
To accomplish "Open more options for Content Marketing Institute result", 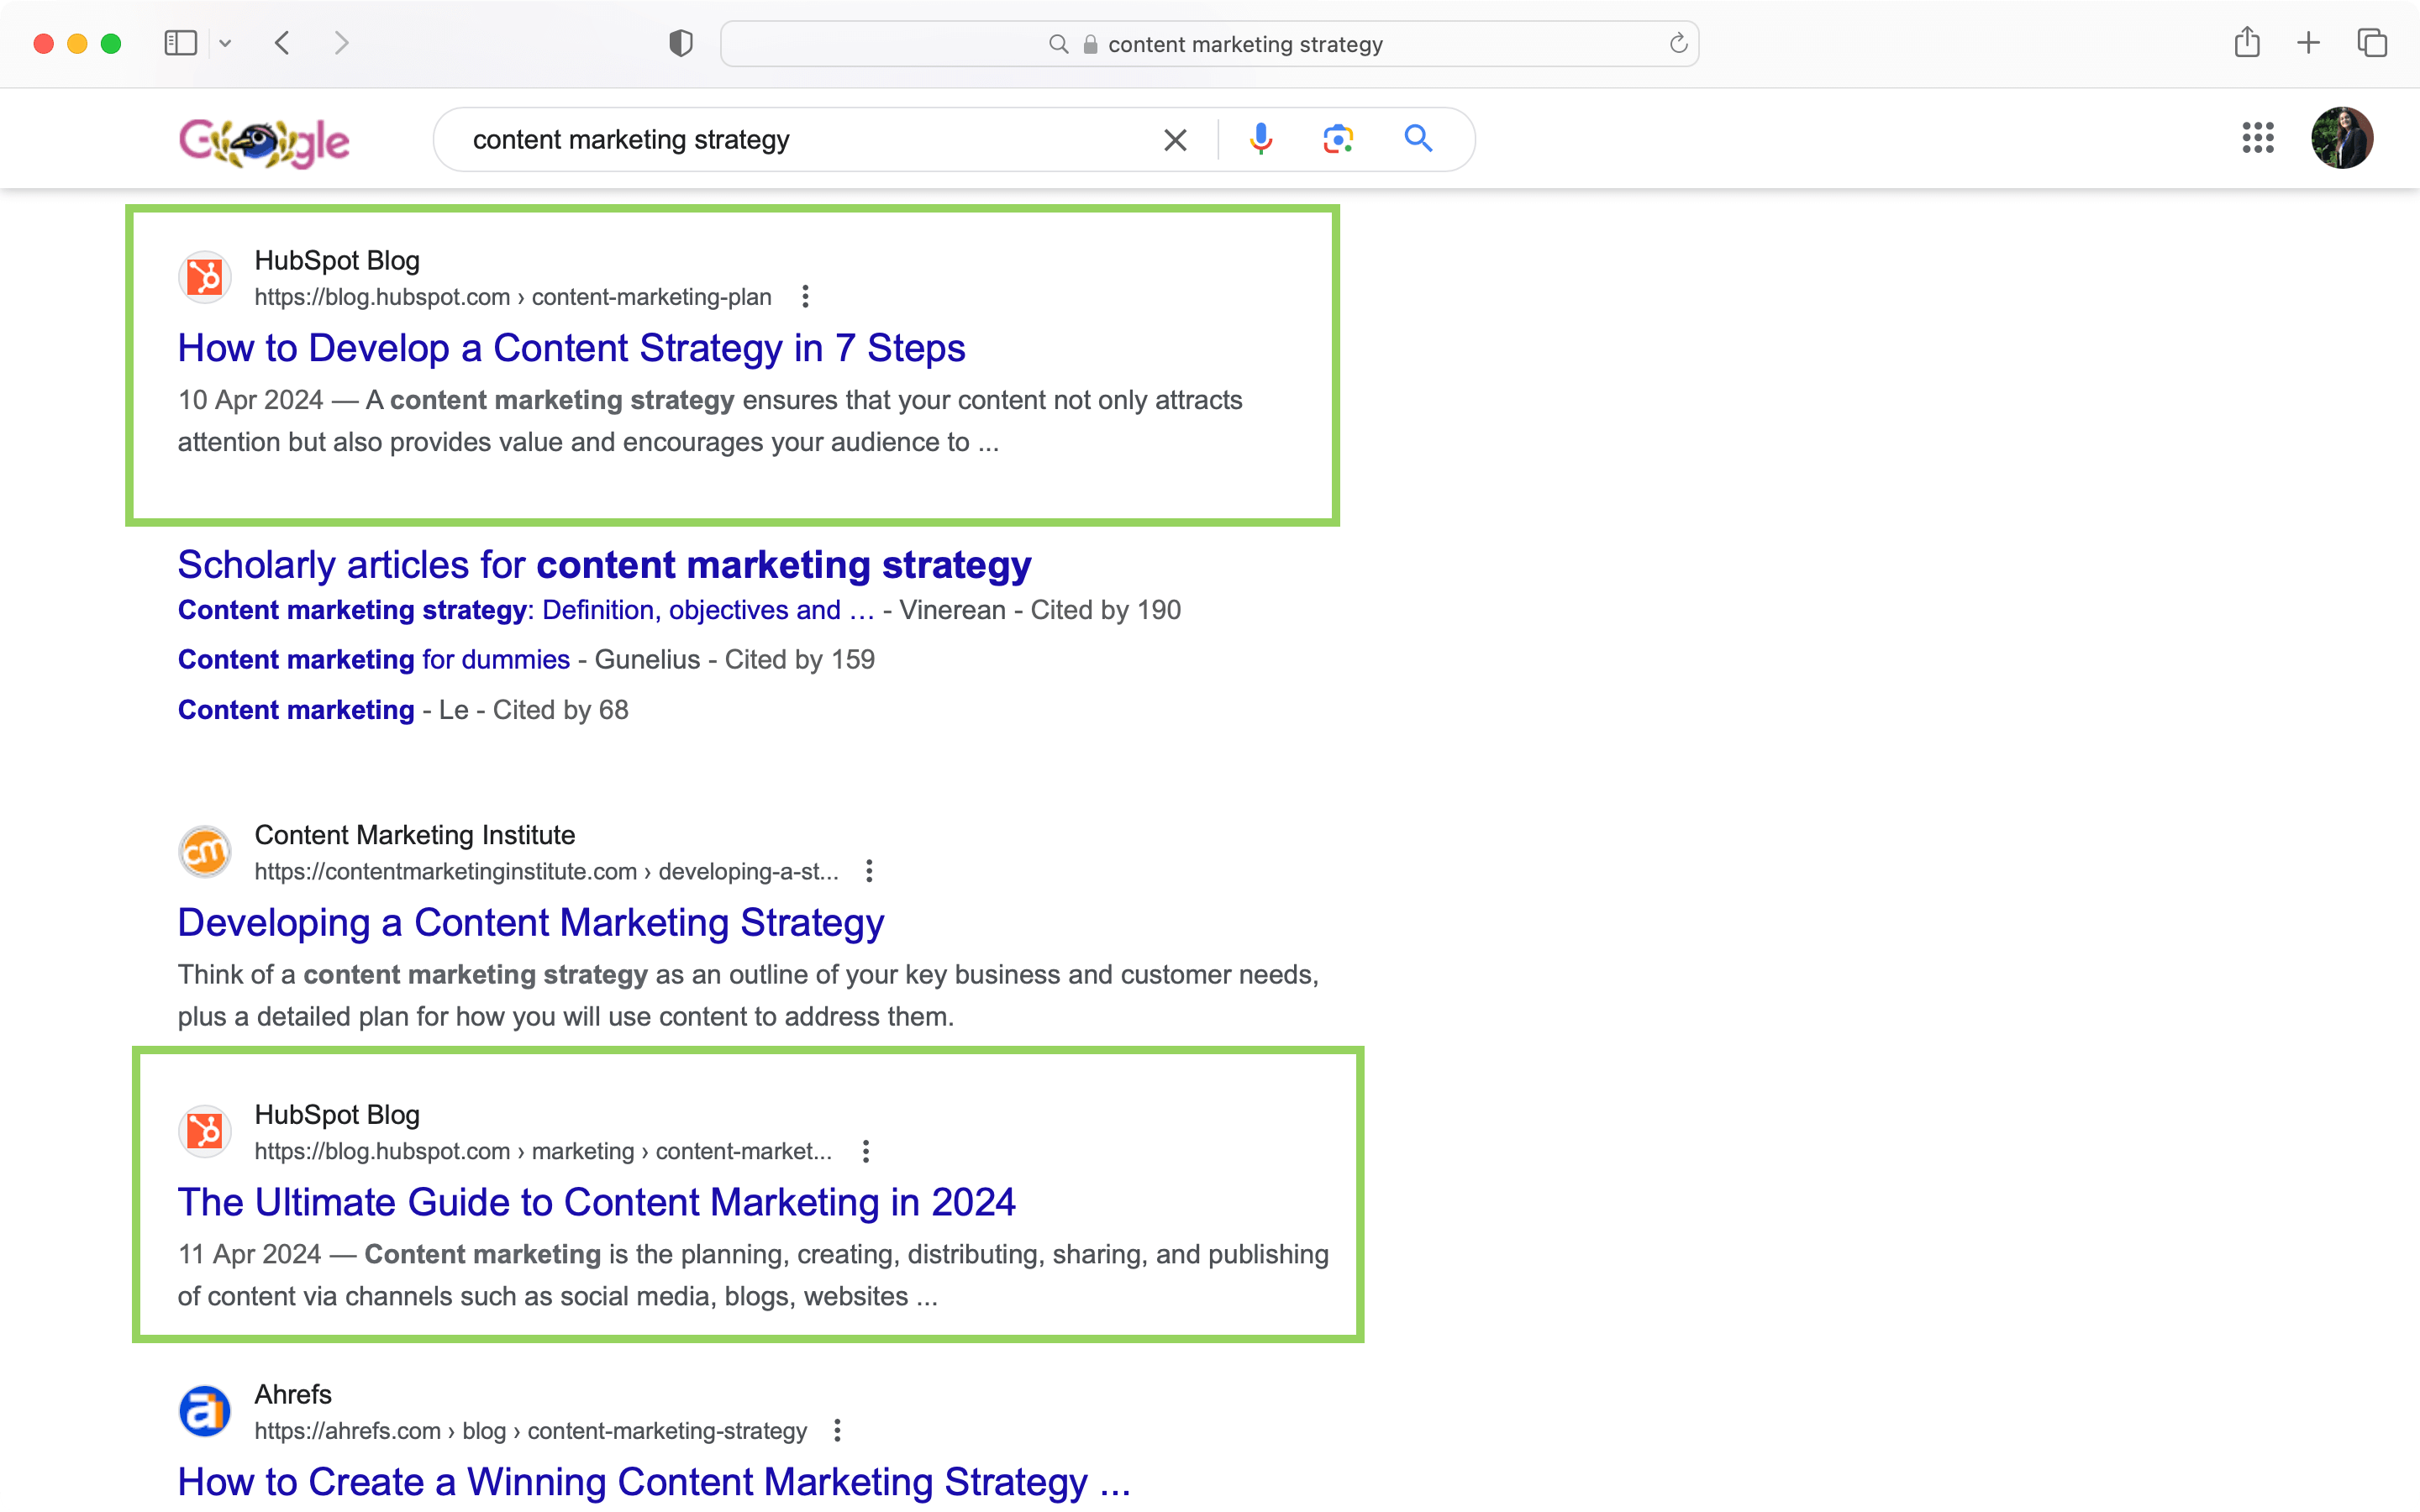I will [869, 871].
